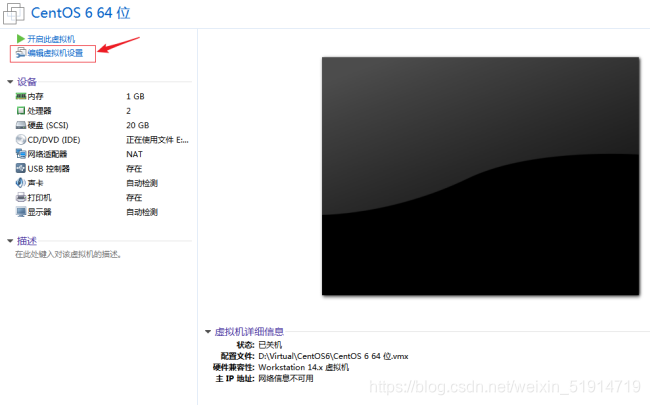Click the 正在使用文件 E:... value
Image resolution: width=650 pixels, height=405 pixels.
(157, 140)
